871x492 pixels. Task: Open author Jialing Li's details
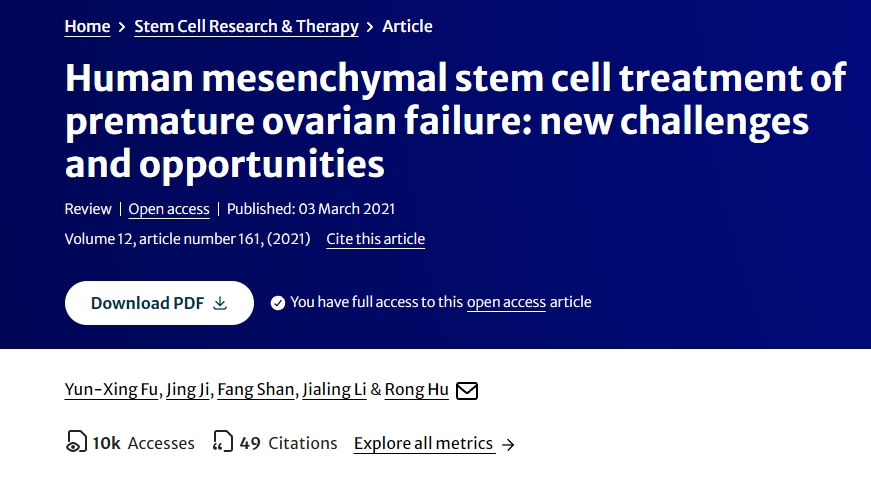336,389
